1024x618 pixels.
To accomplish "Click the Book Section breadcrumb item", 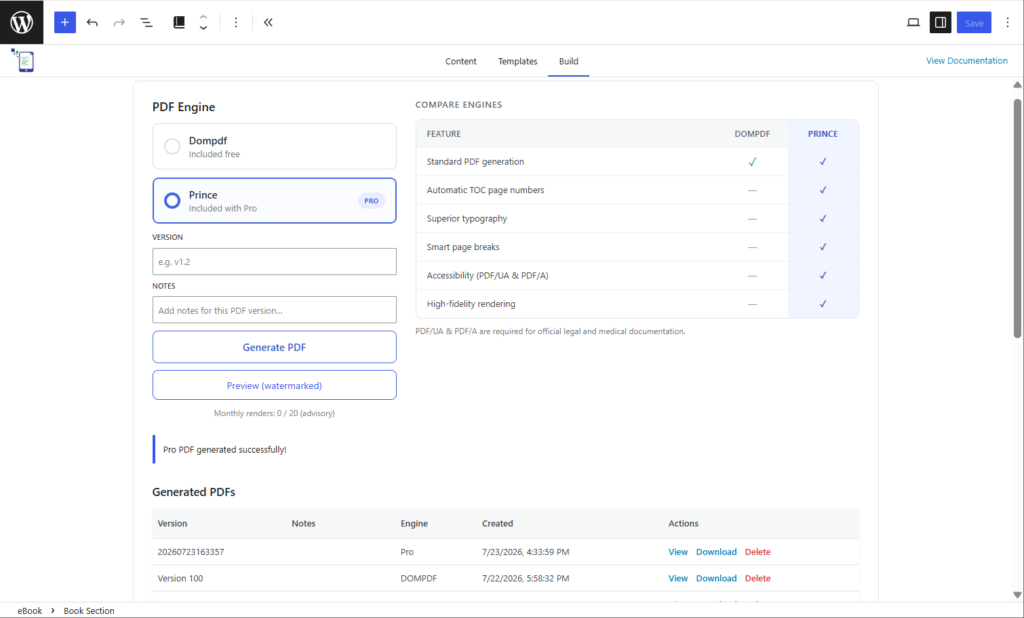I will (89, 611).
